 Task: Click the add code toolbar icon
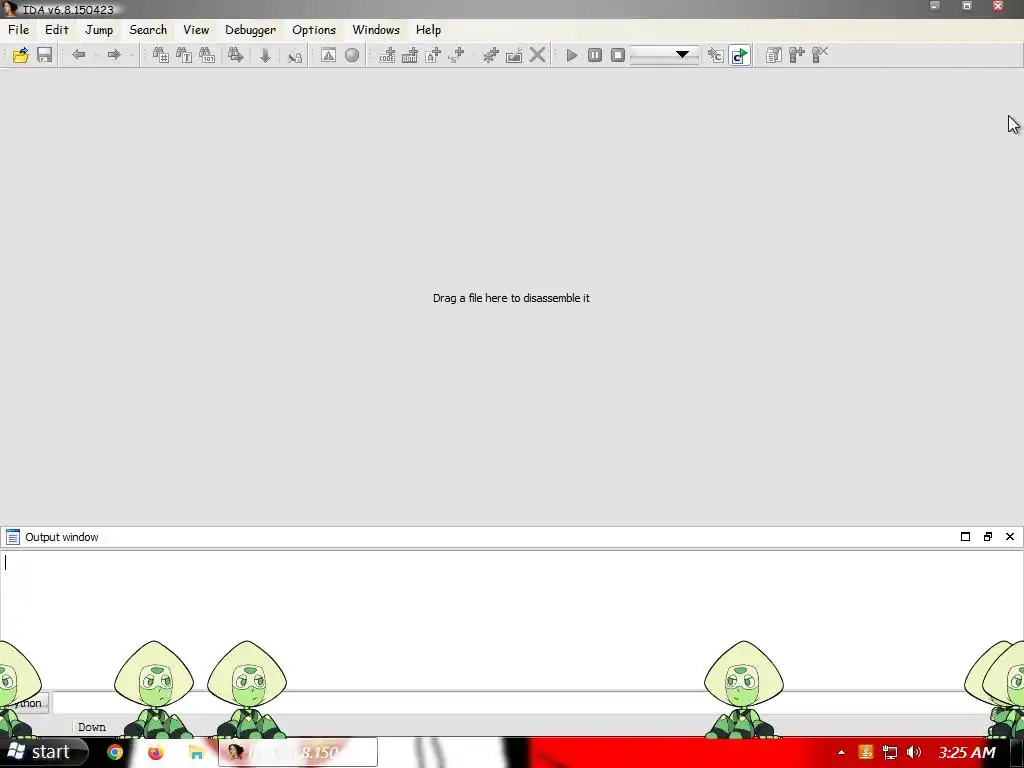[x=387, y=56]
